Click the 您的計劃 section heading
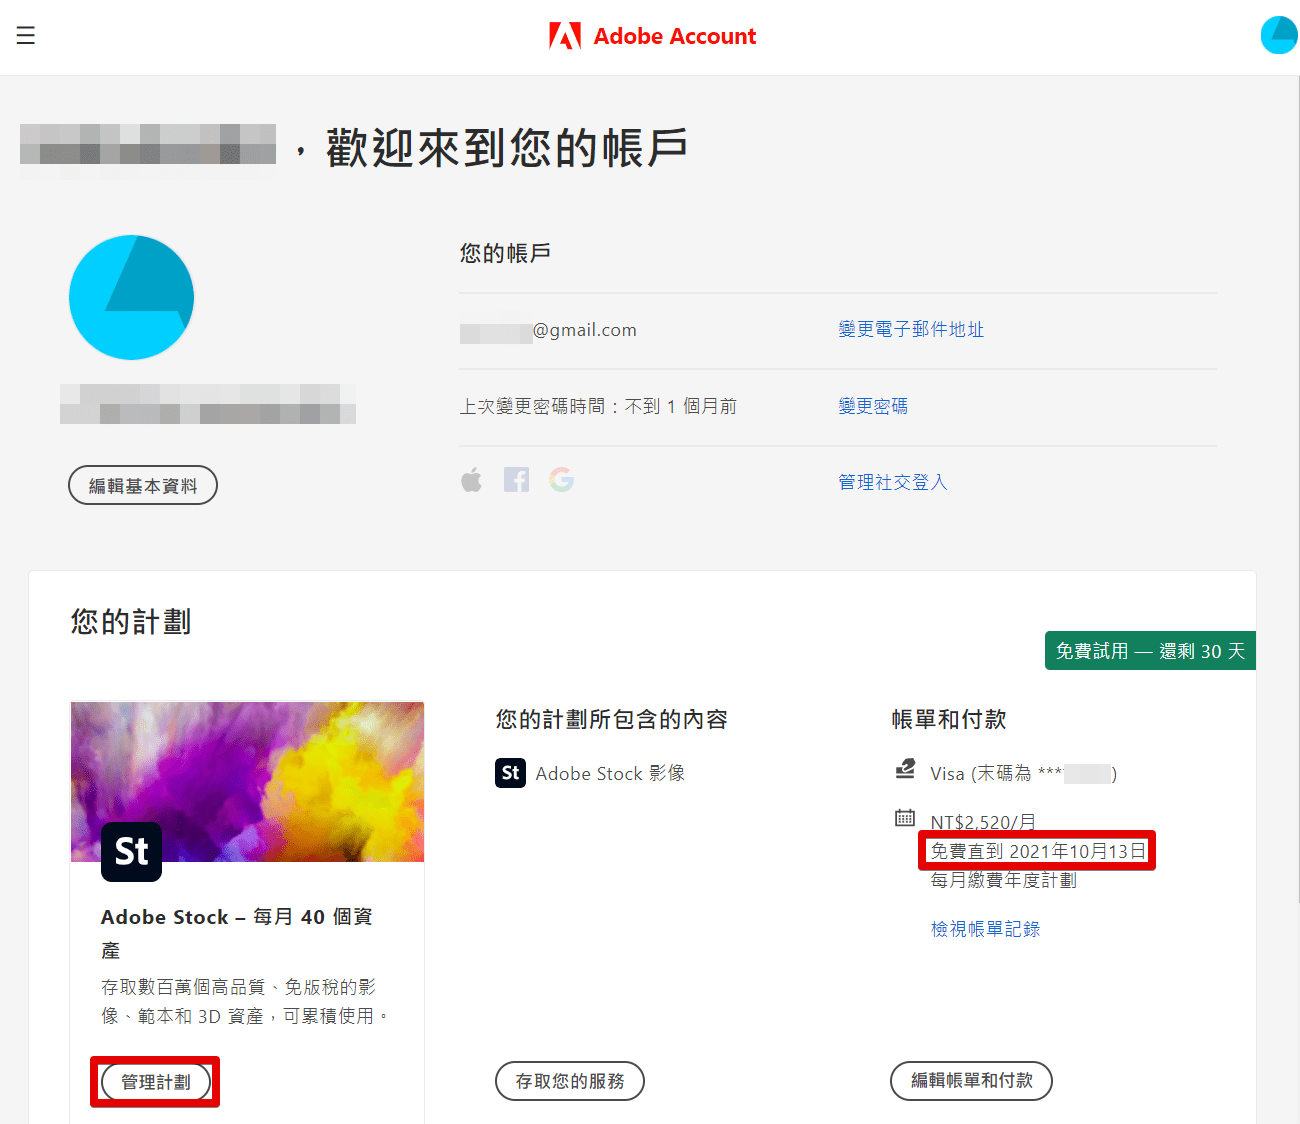The image size is (1300, 1124). (x=130, y=622)
